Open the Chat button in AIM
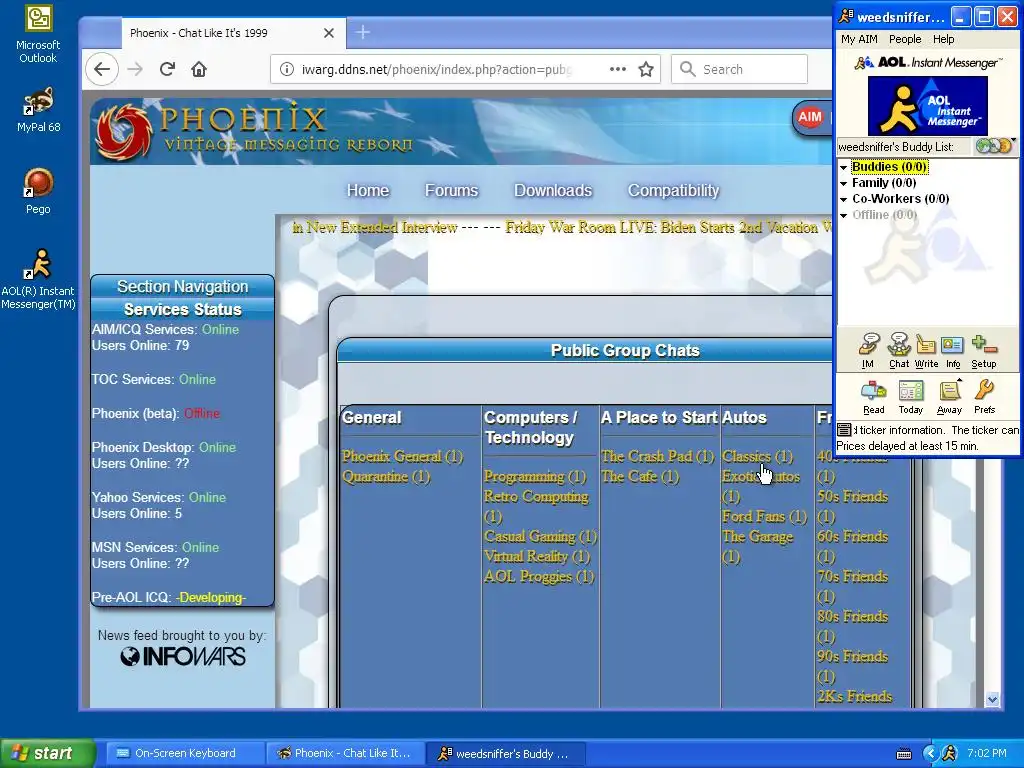Screen dimensions: 1024x768 point(899,351)
